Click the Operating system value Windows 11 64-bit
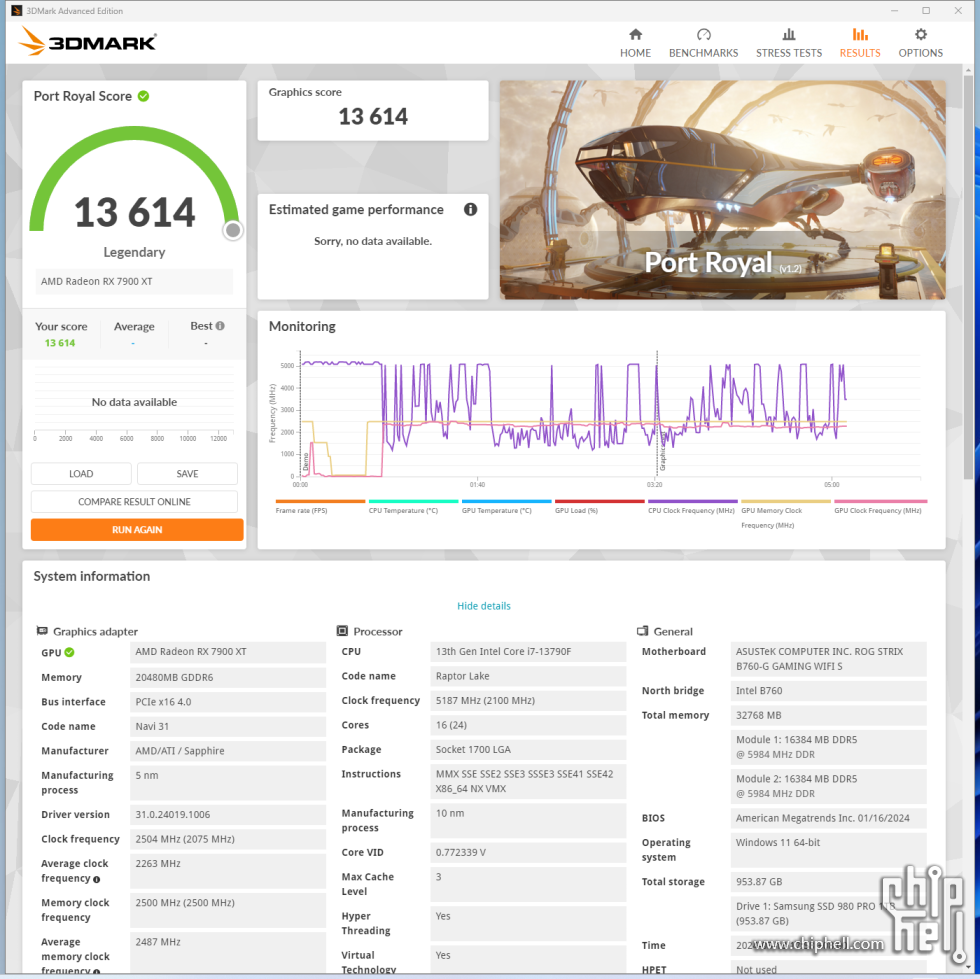The width and height of the screenshot is (980, 979). point(828,850)
